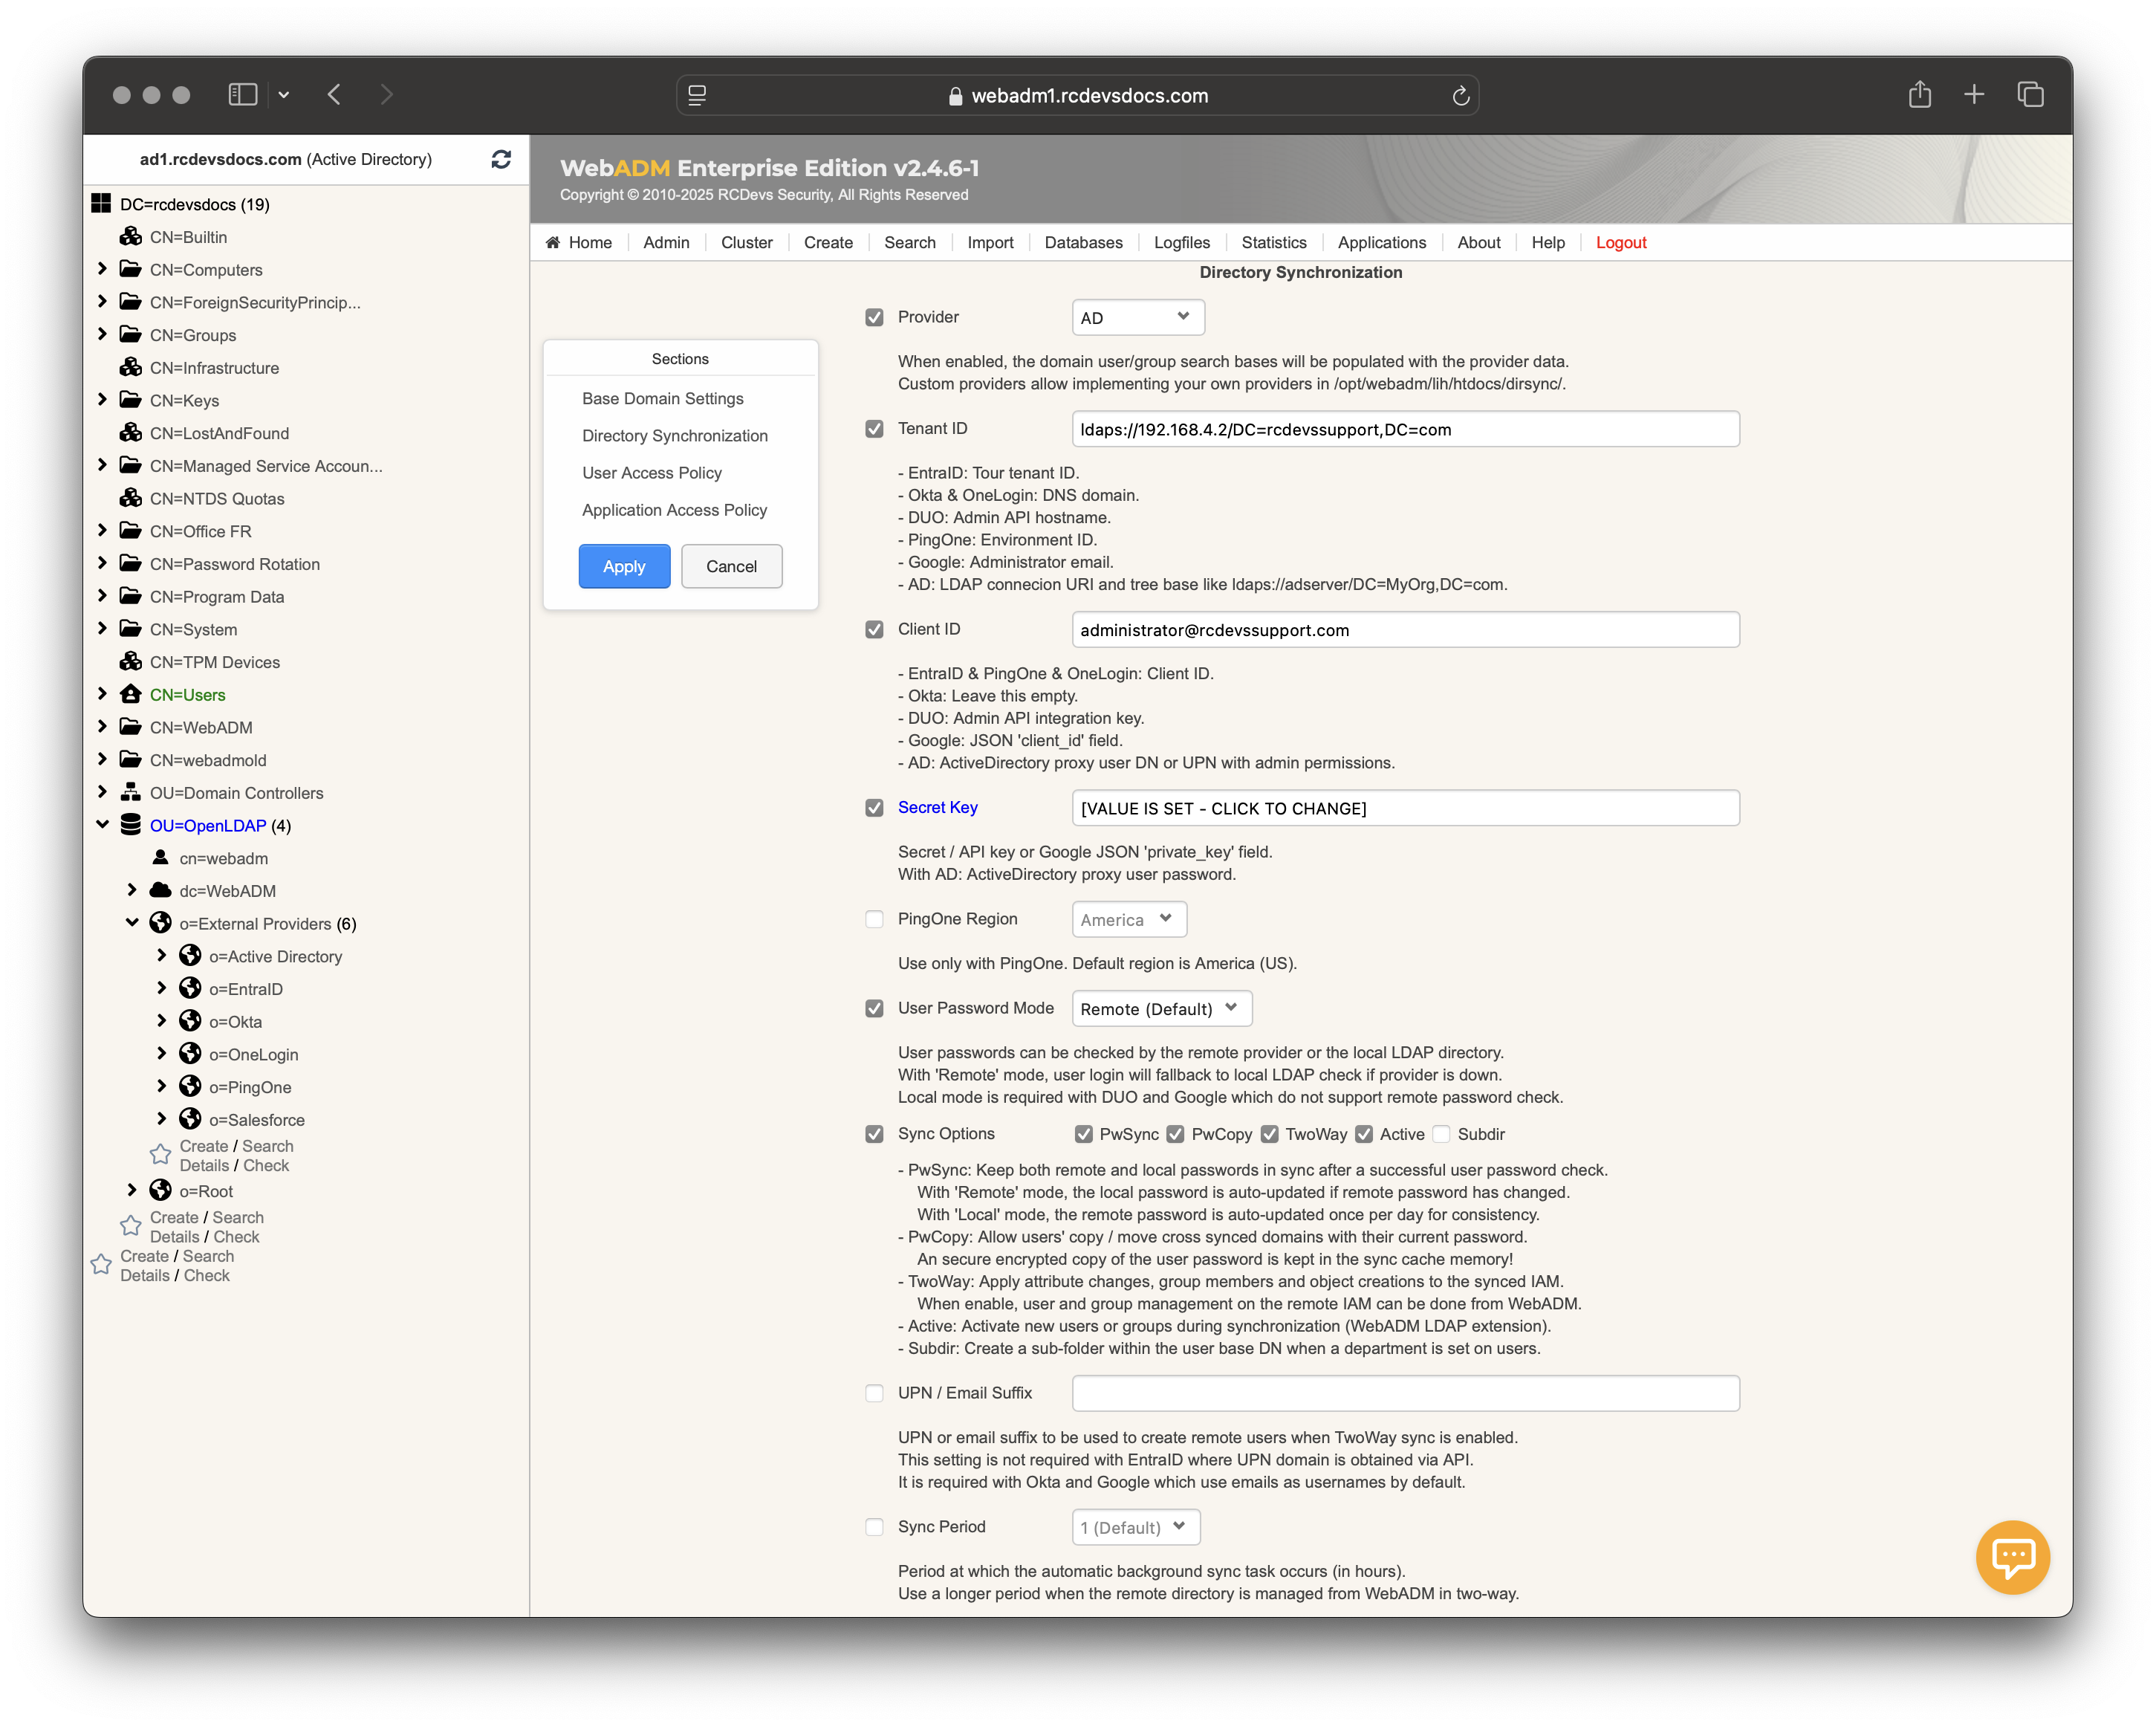Click the Safari sidebar toggle icon
Screen dimensions: 2156x1727
tap(243, 95)
